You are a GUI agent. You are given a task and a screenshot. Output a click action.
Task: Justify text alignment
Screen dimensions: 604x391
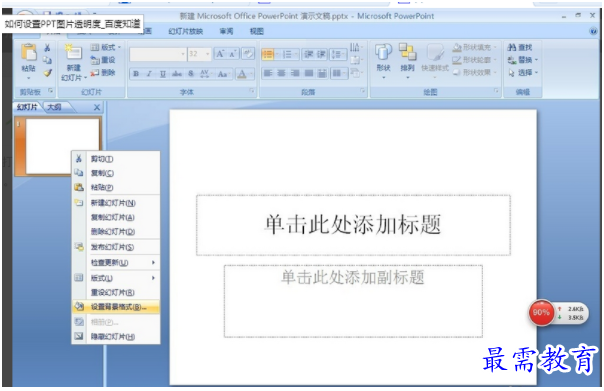coord(309,73)
